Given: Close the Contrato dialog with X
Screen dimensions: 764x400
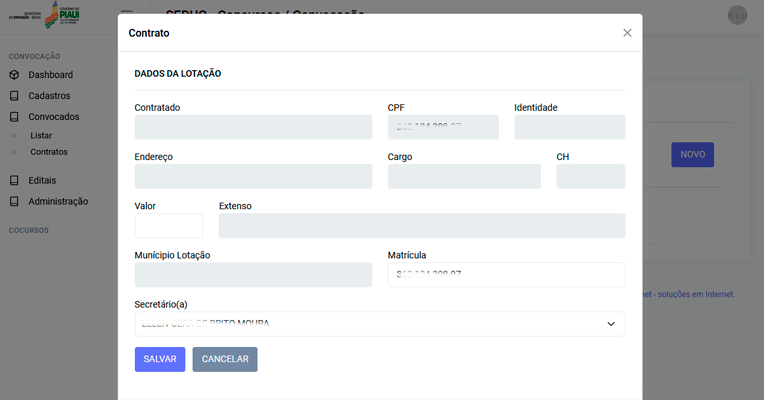Looking at the screenshot, I should point(627,33).
